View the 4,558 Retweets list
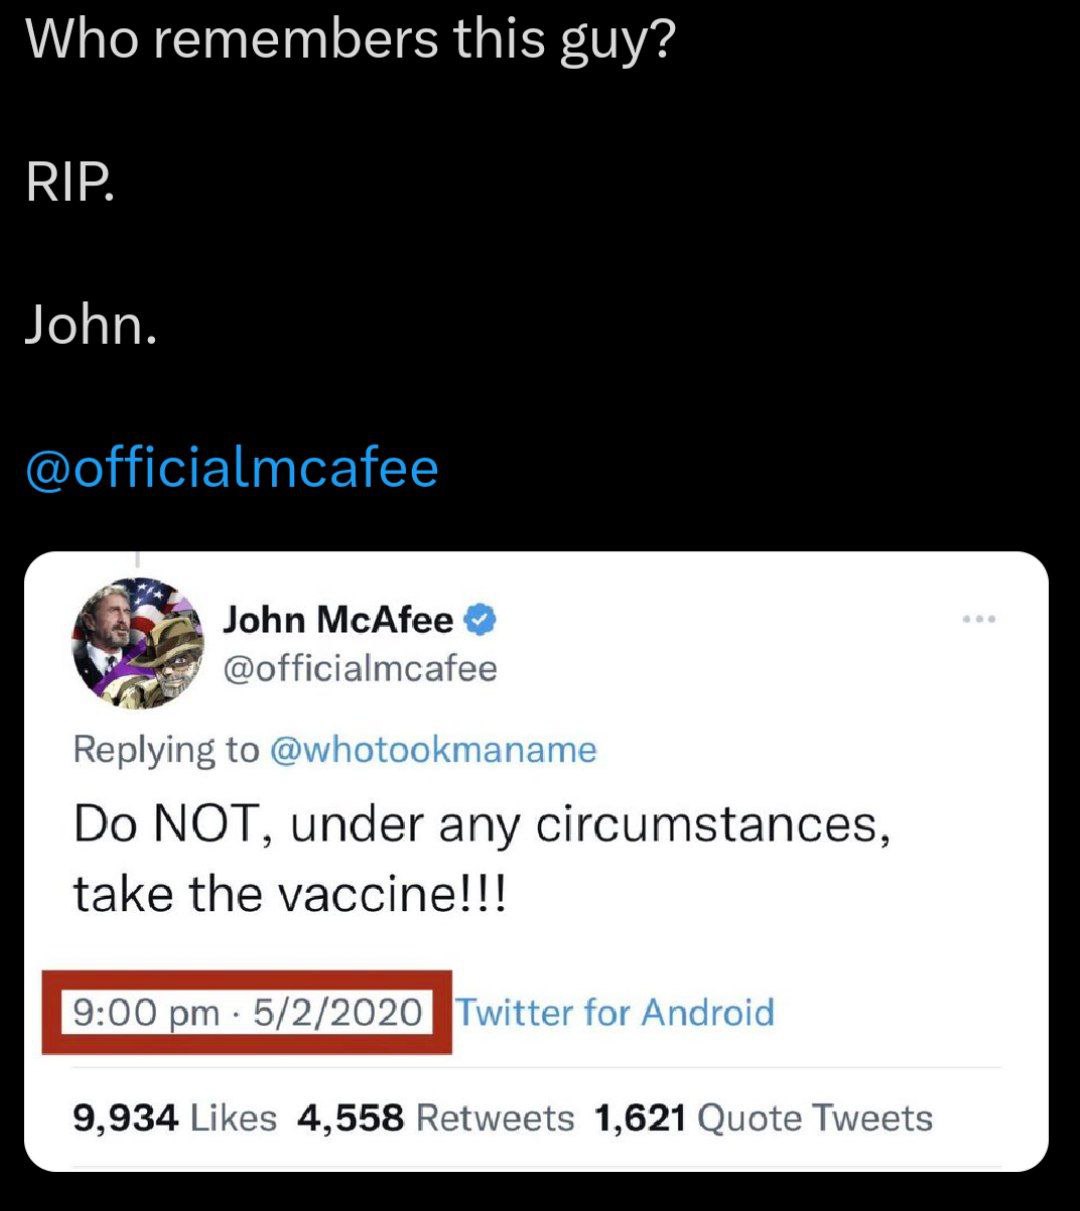This screenshot has width=1080, height=1211. (x=435, y=1117)
